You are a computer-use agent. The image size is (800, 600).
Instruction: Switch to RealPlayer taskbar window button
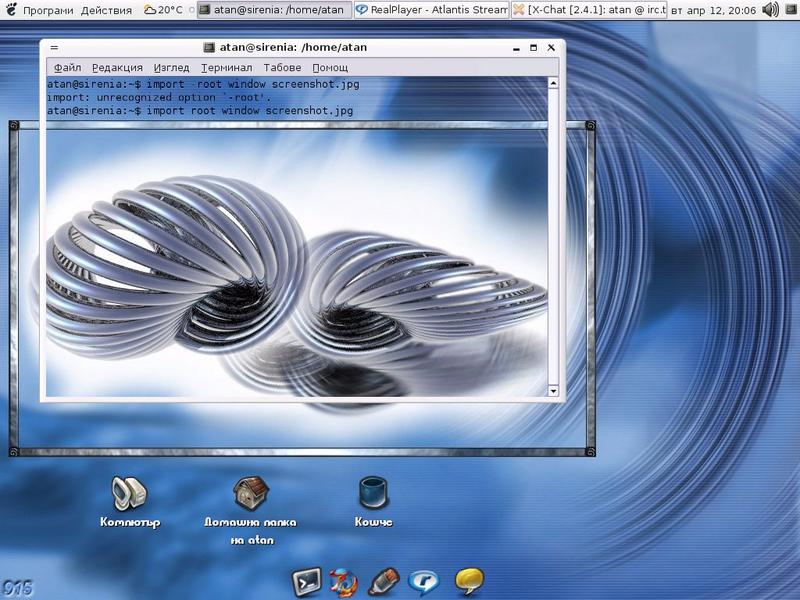click(x=431, y=10)
